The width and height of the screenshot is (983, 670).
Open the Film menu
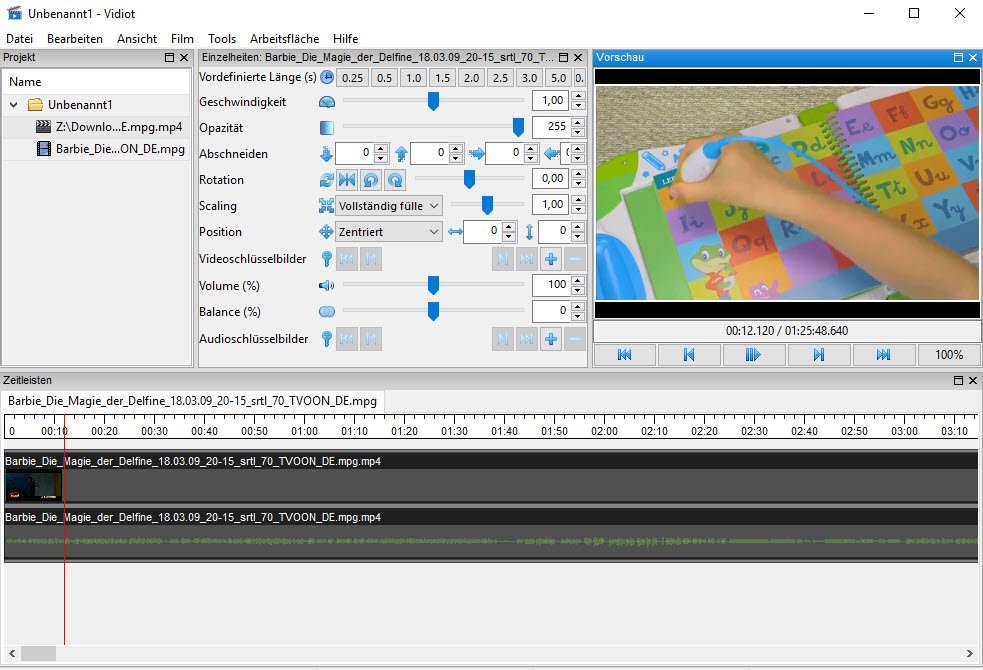coord(182,38)
